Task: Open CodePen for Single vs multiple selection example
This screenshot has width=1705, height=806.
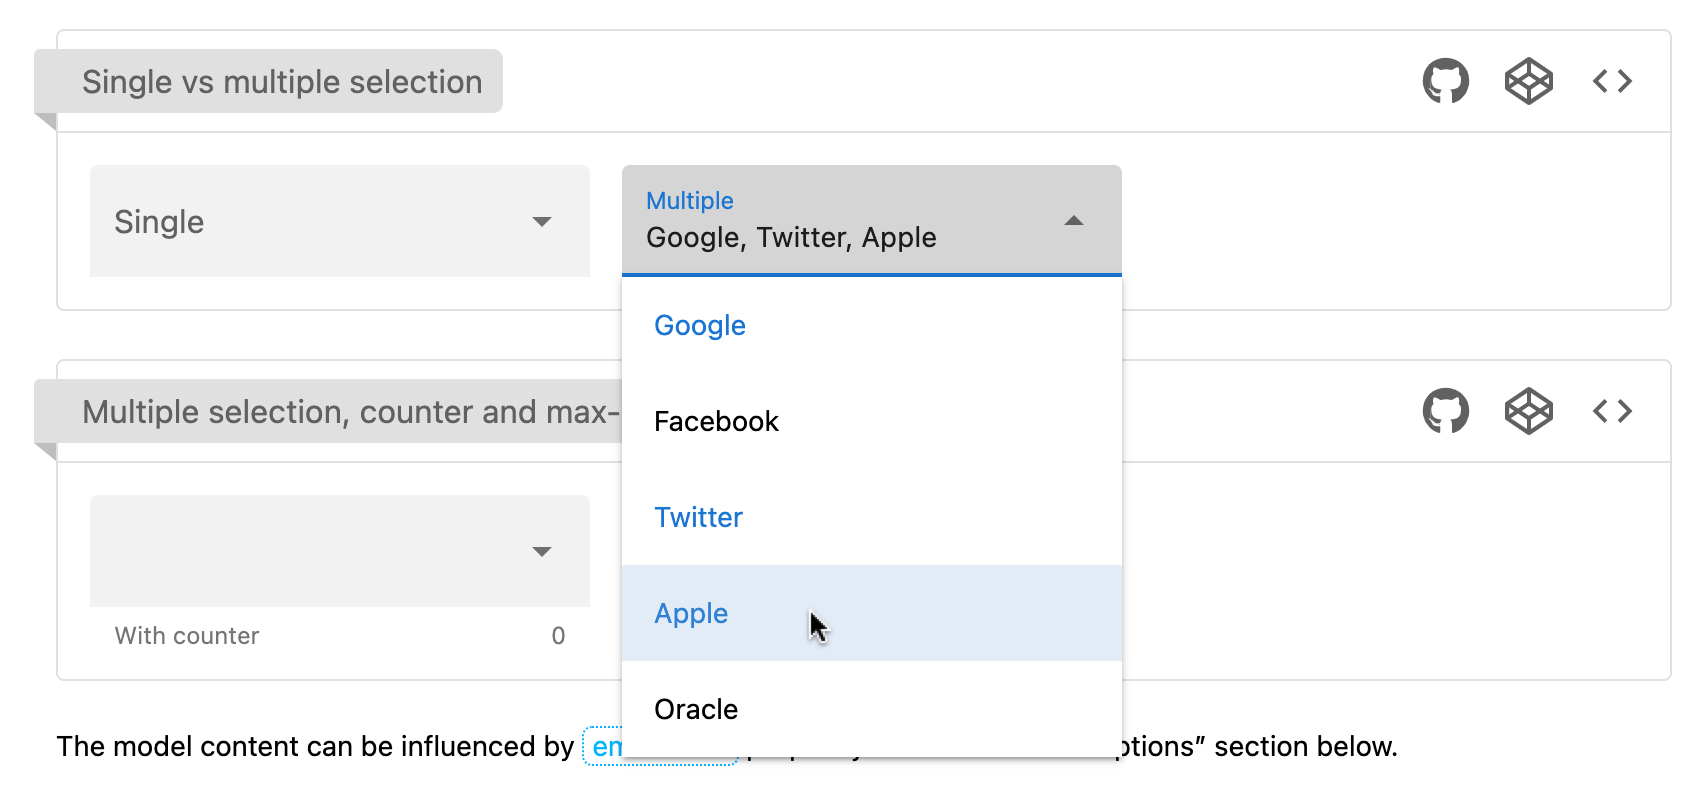Action: (x=1528, y=81)
